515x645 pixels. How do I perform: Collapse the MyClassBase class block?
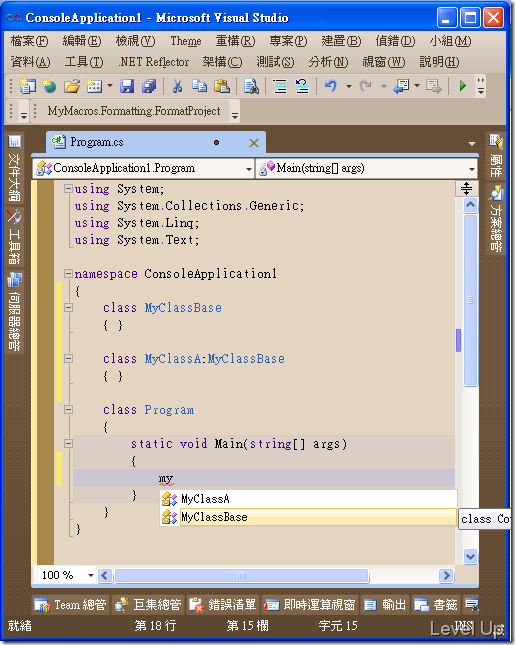68,307
